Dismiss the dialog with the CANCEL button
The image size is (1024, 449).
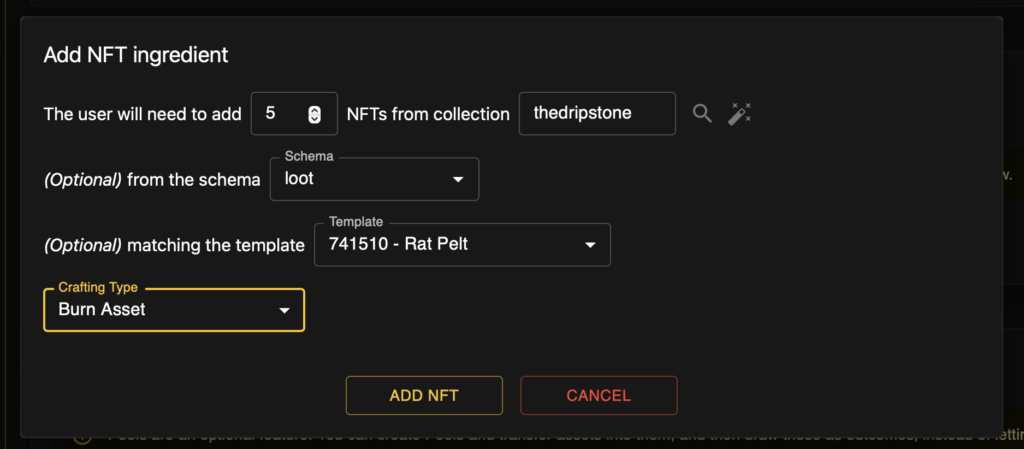(599, 395)
